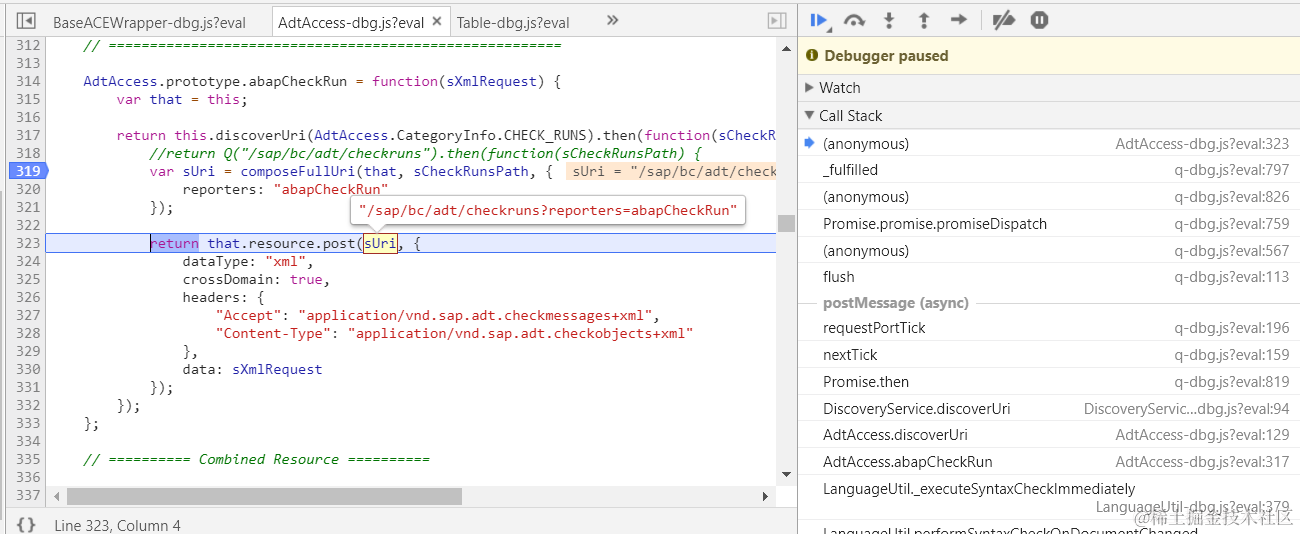Toggle the debugger sidebar pane icon
Image resolution: width=1300 pixels, height=534 pixels.
776,21
